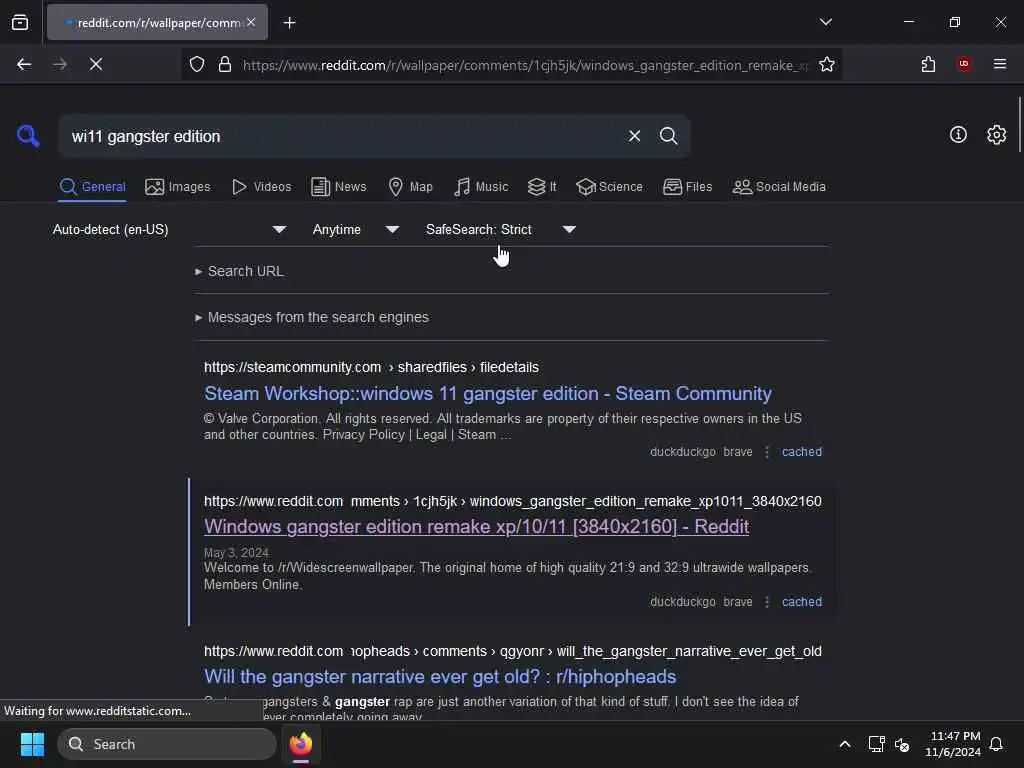Stop page loading
Screen dimensions: 1024x768
pyautogui.click(x=95, y=64)
